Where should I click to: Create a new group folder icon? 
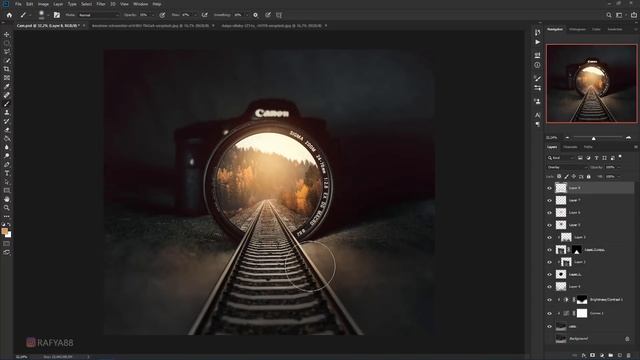(x=611, y=356)
